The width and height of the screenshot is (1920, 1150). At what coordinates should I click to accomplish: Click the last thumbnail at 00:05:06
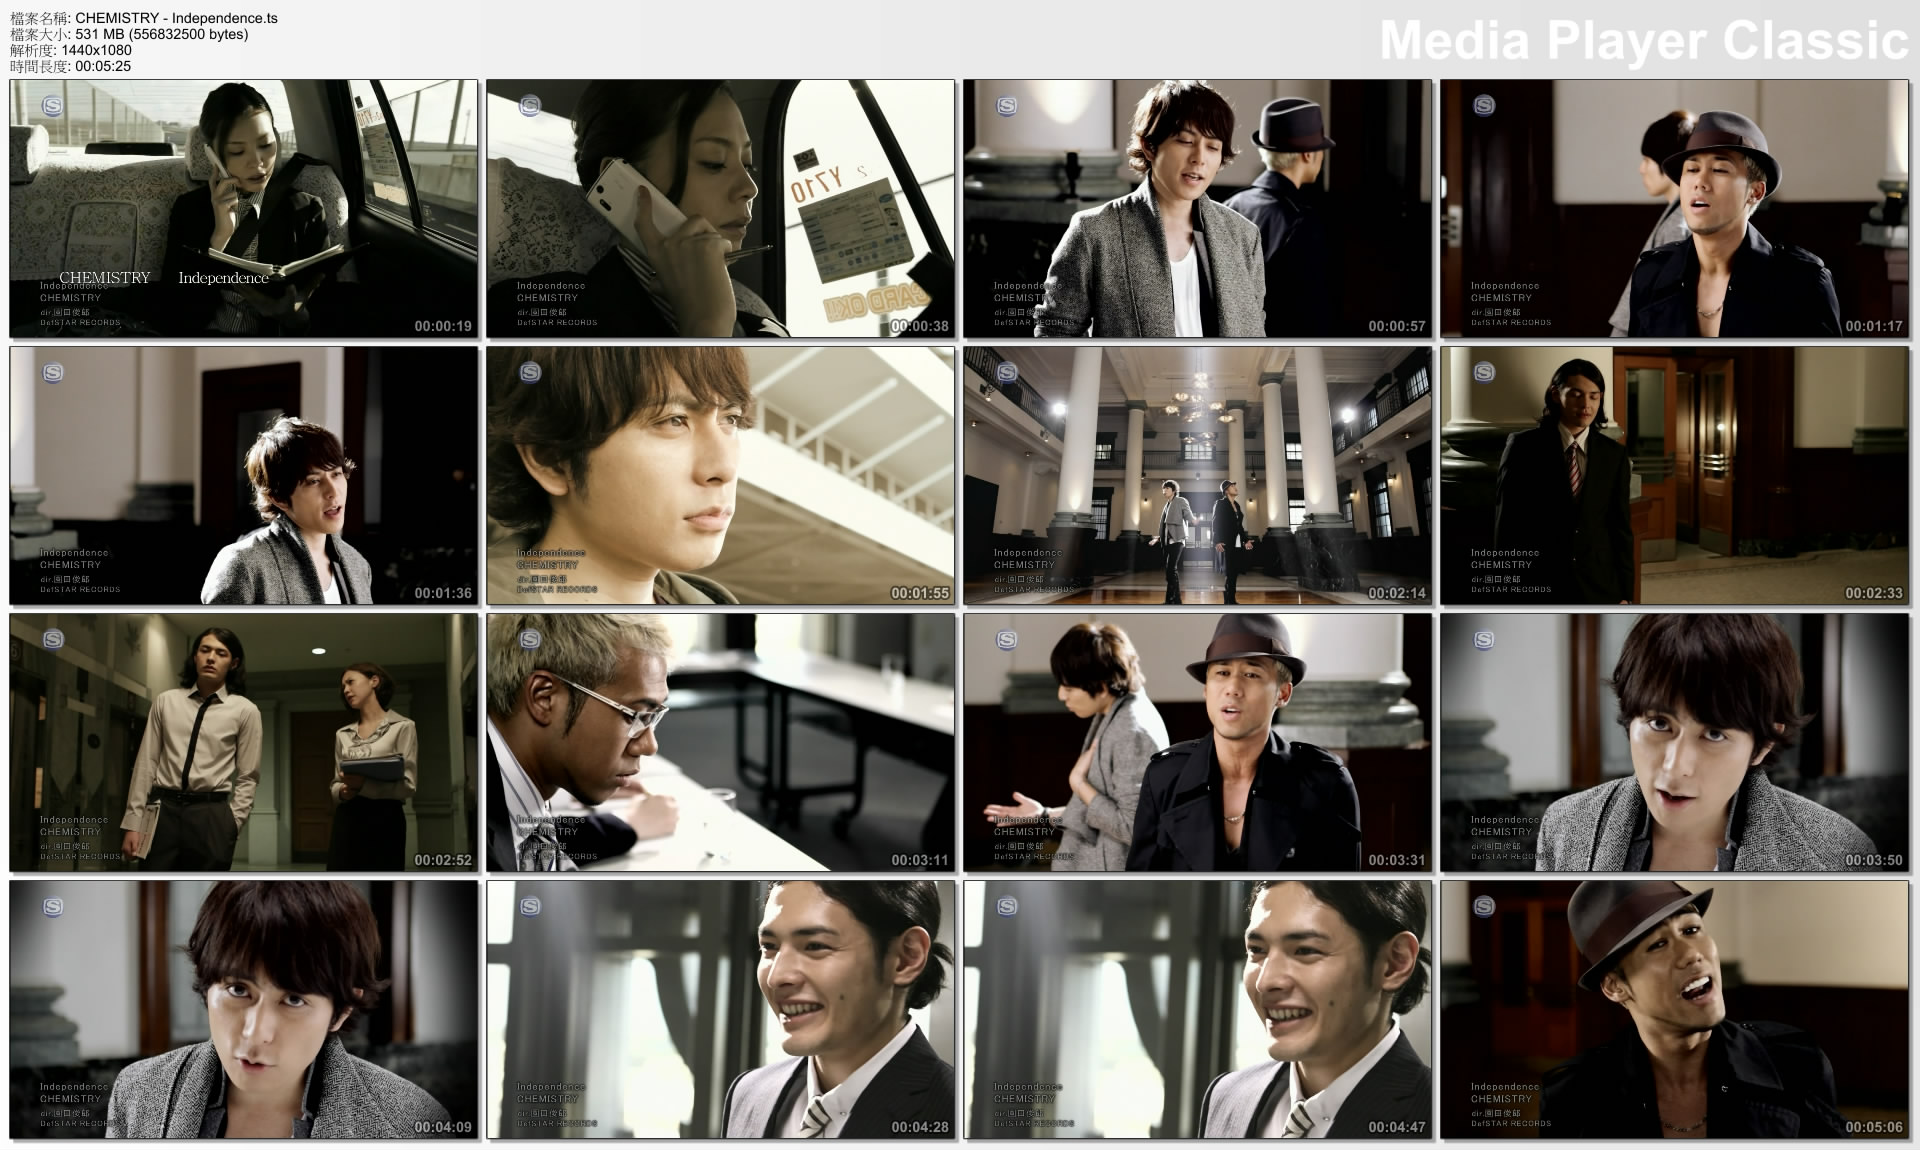(x=1674, y=1009)
